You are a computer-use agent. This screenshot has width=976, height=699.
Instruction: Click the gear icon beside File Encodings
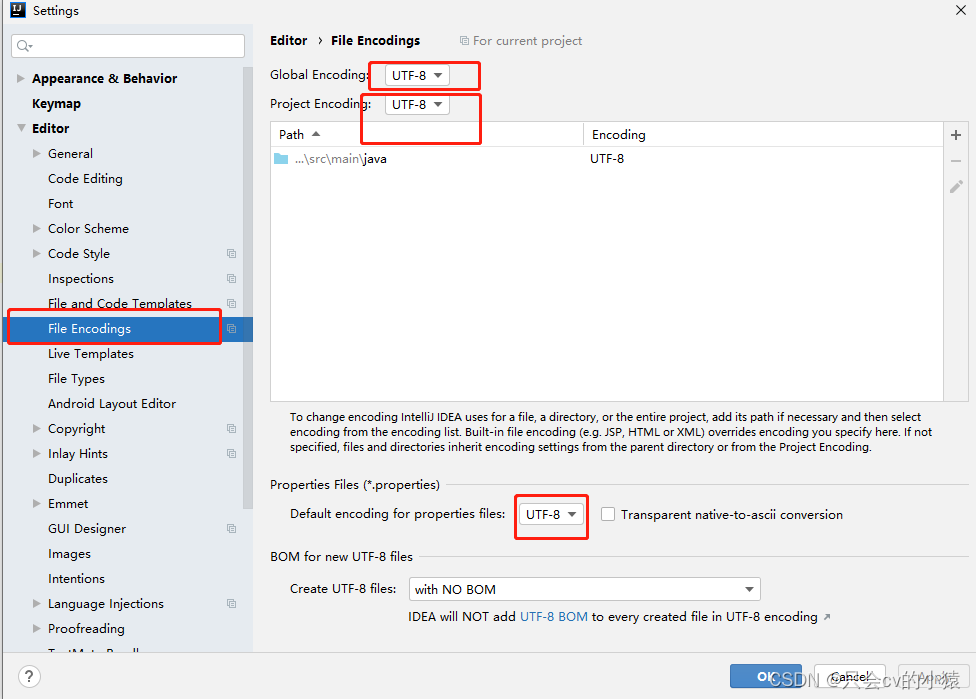pyautogui.click(x=231, y=328)
